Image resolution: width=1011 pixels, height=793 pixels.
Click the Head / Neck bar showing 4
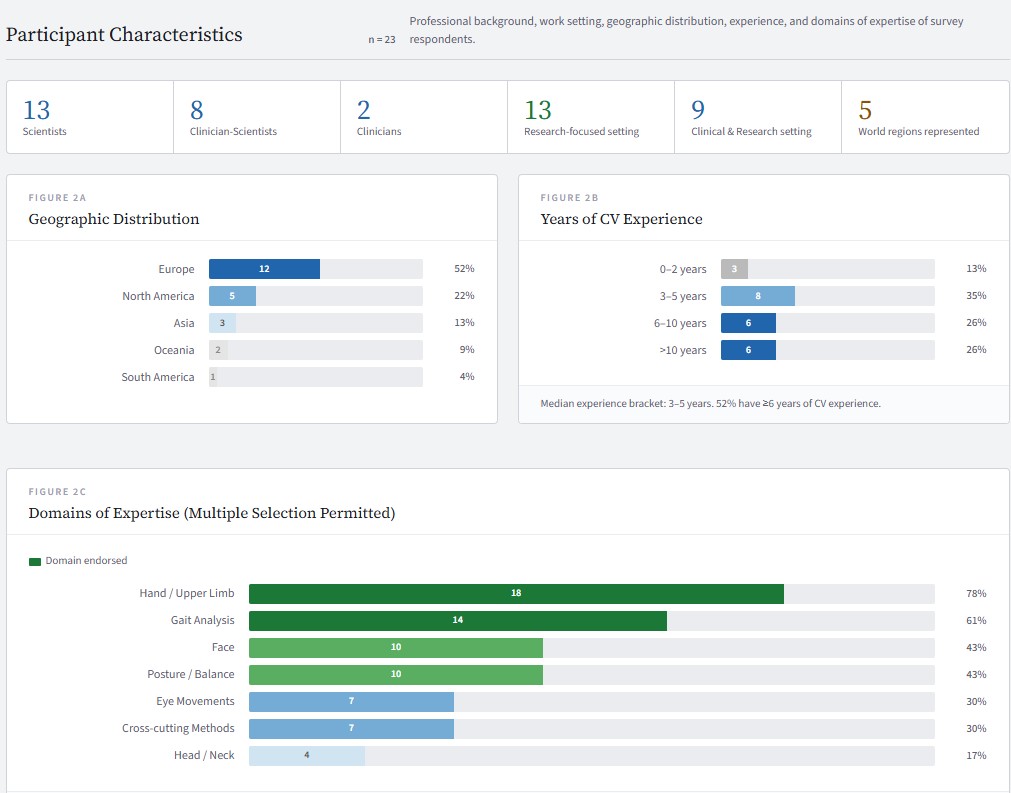tap(307, 756)
